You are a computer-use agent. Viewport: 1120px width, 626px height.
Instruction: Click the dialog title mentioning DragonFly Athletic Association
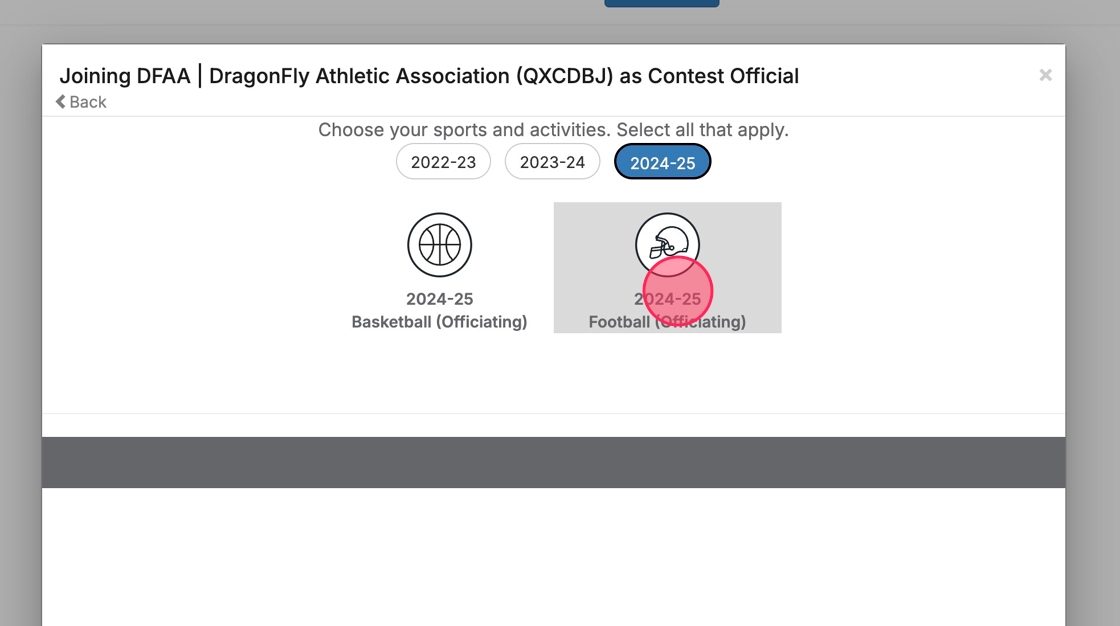pyautogui.click(x=428, y=76)
